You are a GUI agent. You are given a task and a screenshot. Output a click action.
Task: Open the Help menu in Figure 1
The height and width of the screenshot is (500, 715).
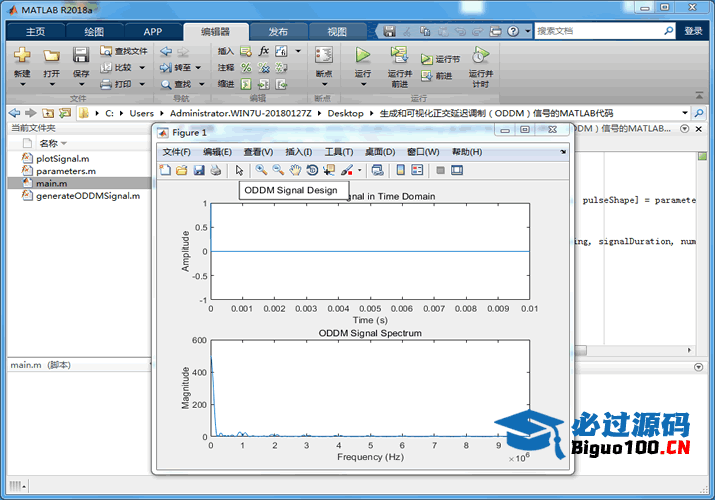pos(467,152)
